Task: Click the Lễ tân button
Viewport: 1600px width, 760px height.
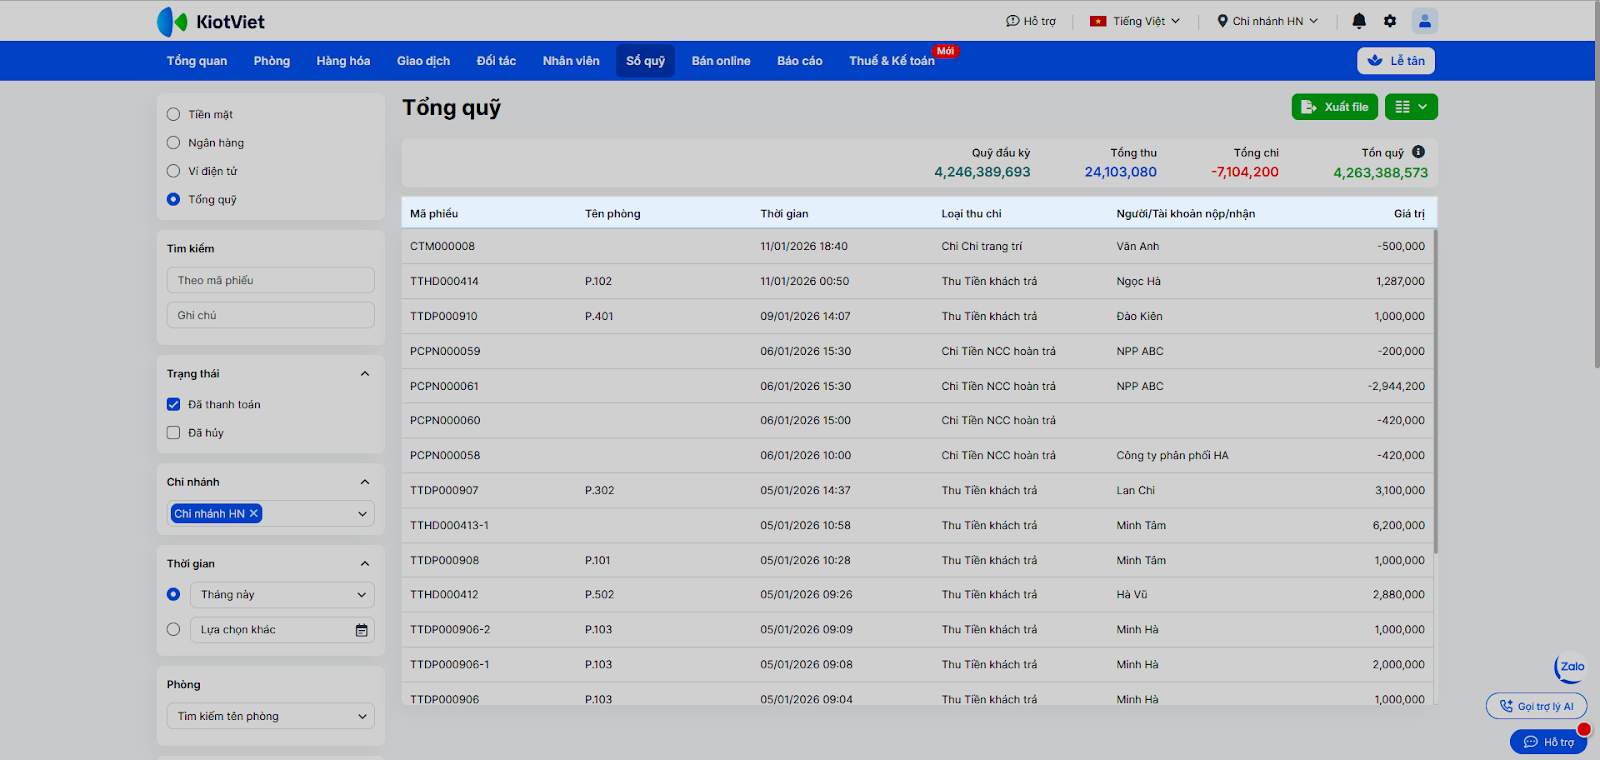Action: [1395, 61]
